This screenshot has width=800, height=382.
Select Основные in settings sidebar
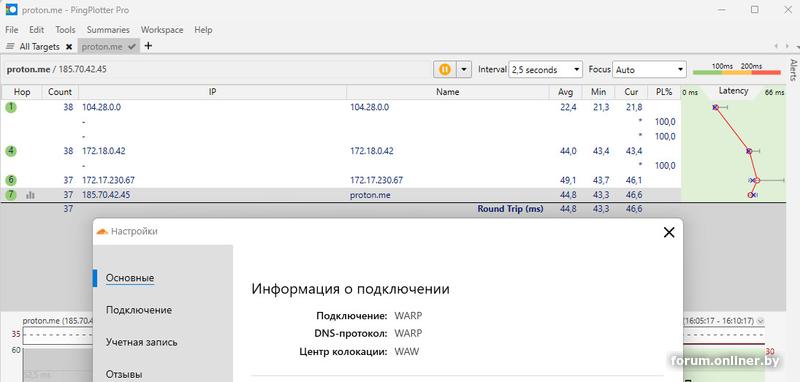coord(130,278)
